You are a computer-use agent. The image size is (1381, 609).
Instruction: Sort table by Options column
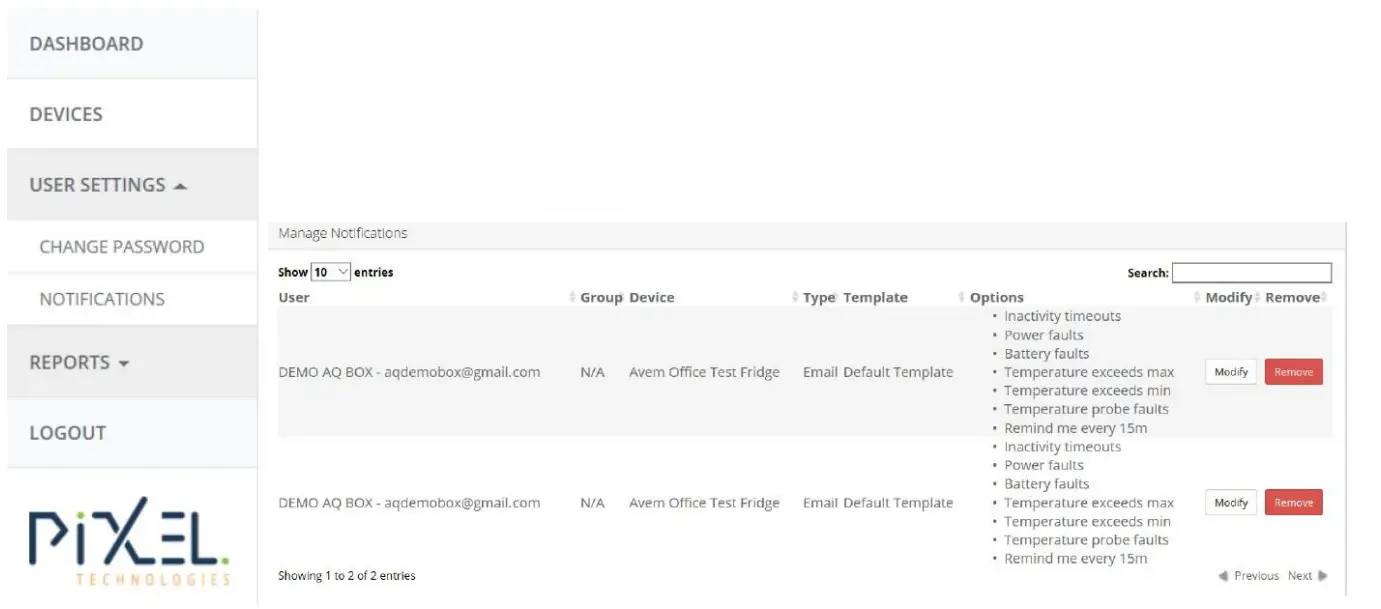997,297
